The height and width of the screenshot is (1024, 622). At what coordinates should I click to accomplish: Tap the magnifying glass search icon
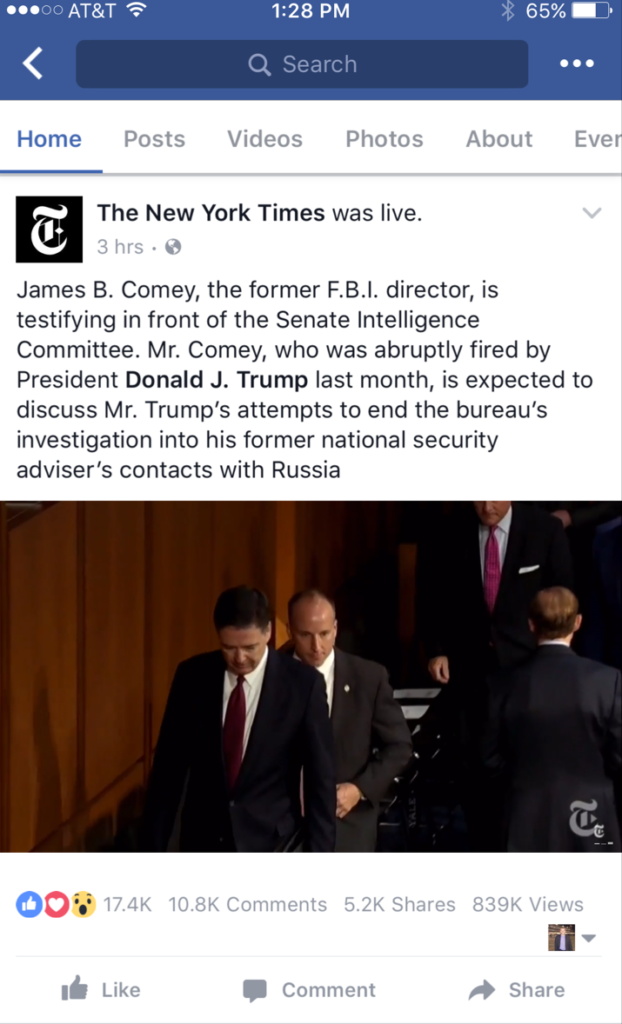coord(259,65)
